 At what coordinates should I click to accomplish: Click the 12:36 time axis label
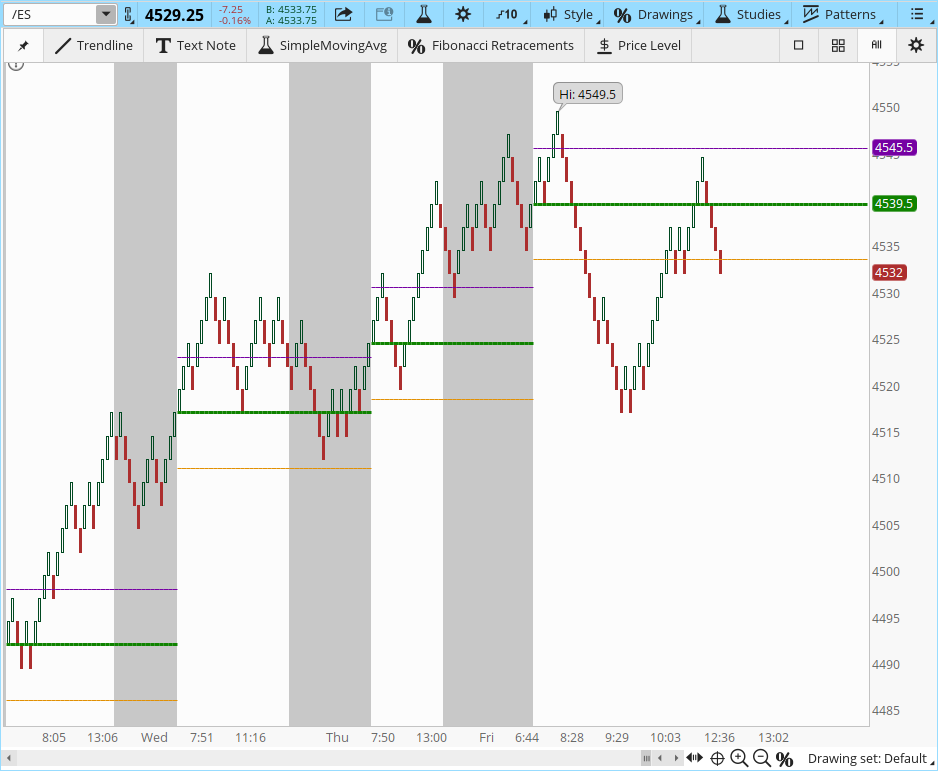click(719, 737)
